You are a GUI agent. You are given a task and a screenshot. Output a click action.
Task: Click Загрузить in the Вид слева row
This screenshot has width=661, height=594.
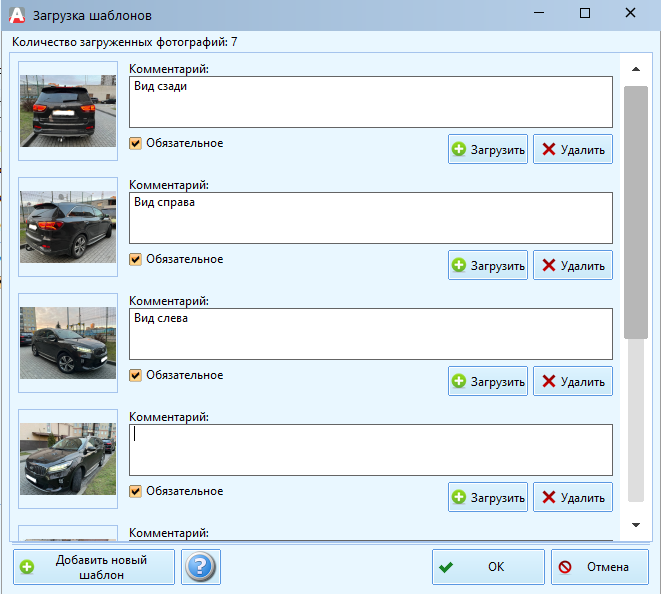point(488,381)
